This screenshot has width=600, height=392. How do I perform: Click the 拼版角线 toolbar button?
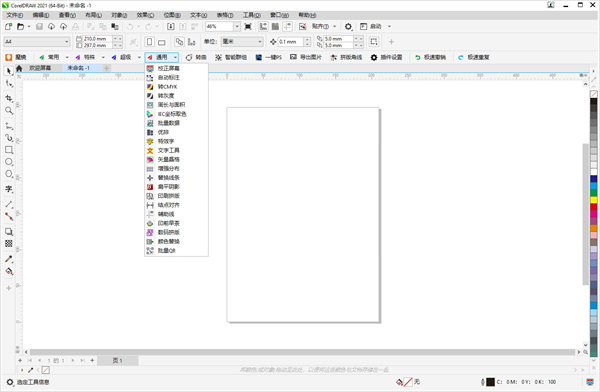click(x=346, y=57)
